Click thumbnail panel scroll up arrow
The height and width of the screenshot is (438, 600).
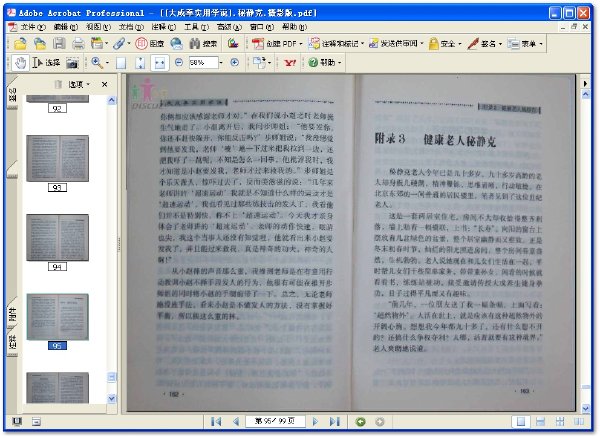pos(112,101)
